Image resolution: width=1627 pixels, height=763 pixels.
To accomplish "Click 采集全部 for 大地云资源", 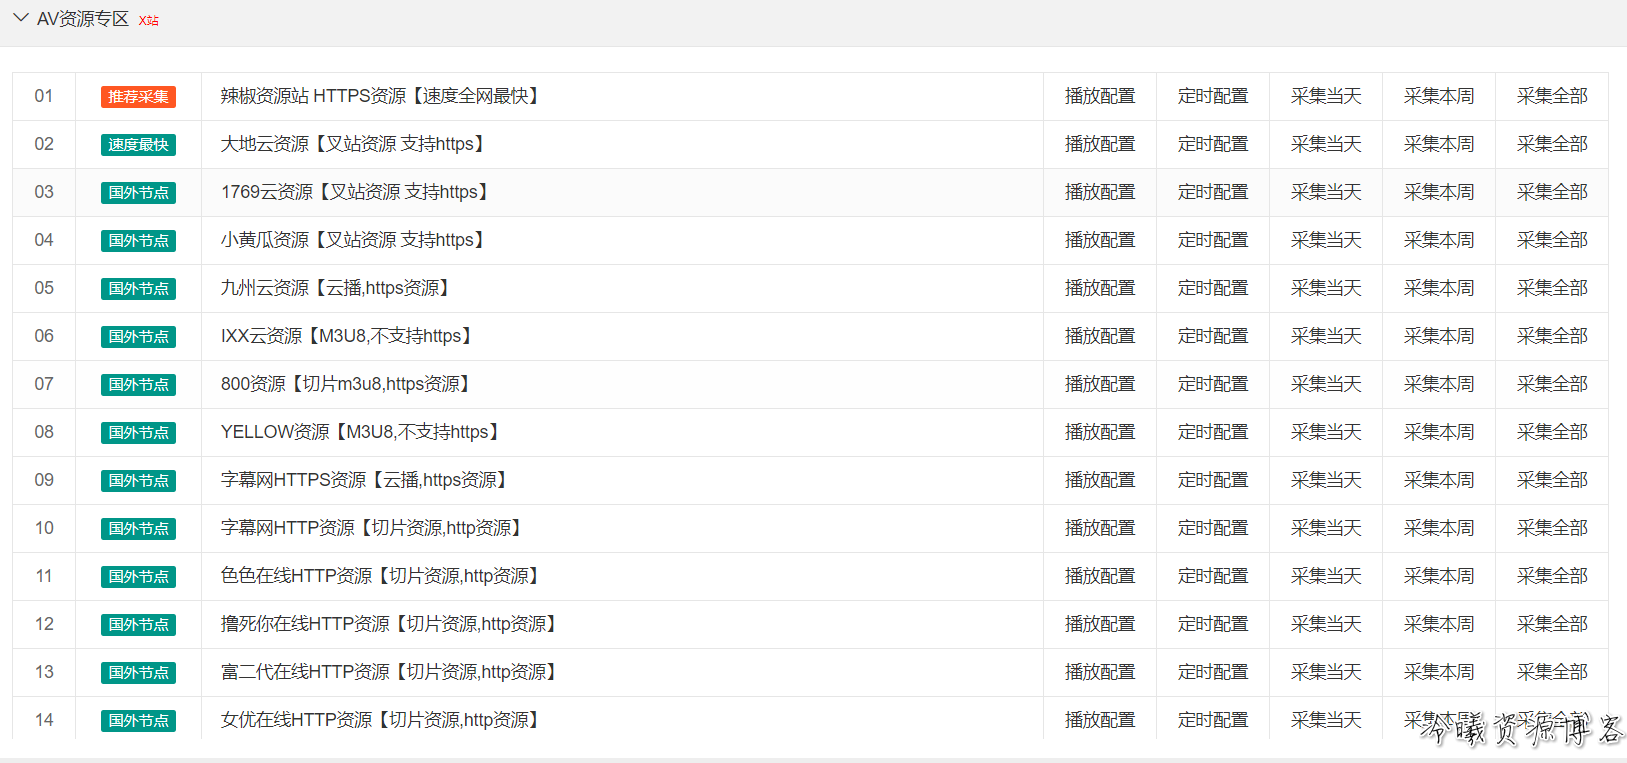I will pyautogui.click(x=1552, y=144).
